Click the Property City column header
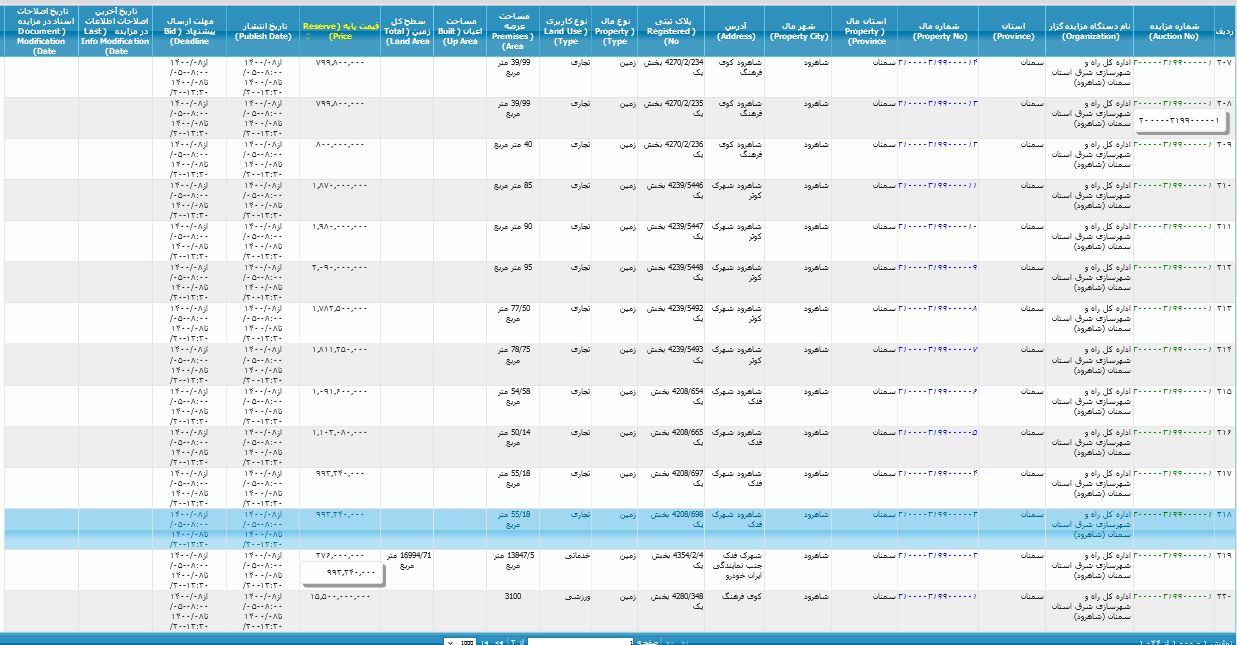The height and width of the screenshot is (645, 1237). click(x=798, y=28)
